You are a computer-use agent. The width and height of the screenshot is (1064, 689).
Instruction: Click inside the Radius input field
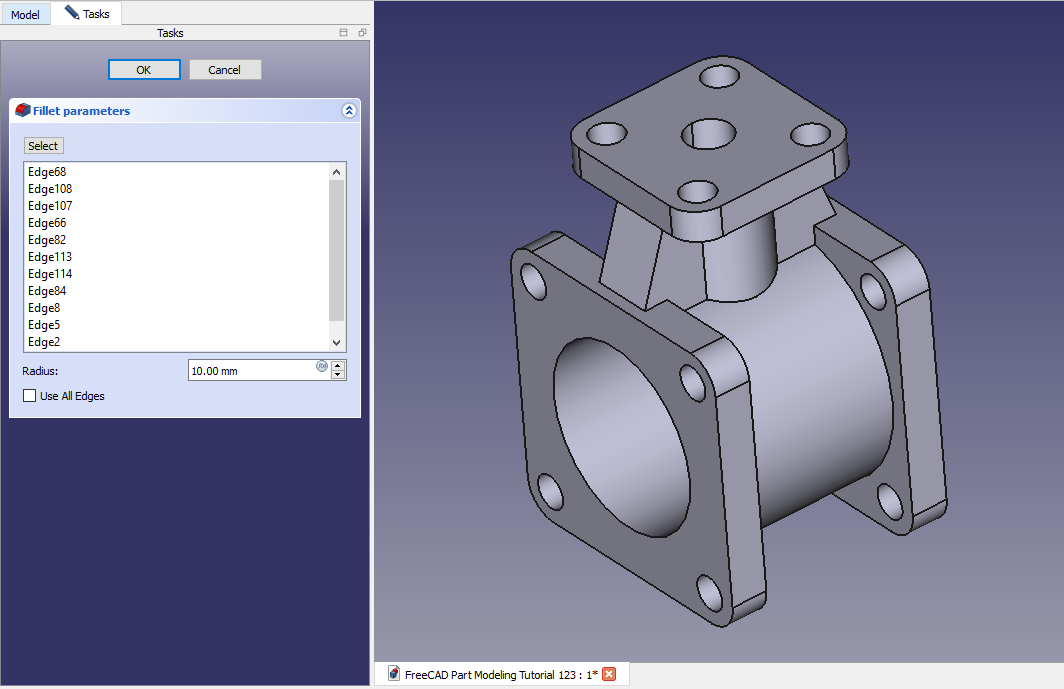point(250,371)
